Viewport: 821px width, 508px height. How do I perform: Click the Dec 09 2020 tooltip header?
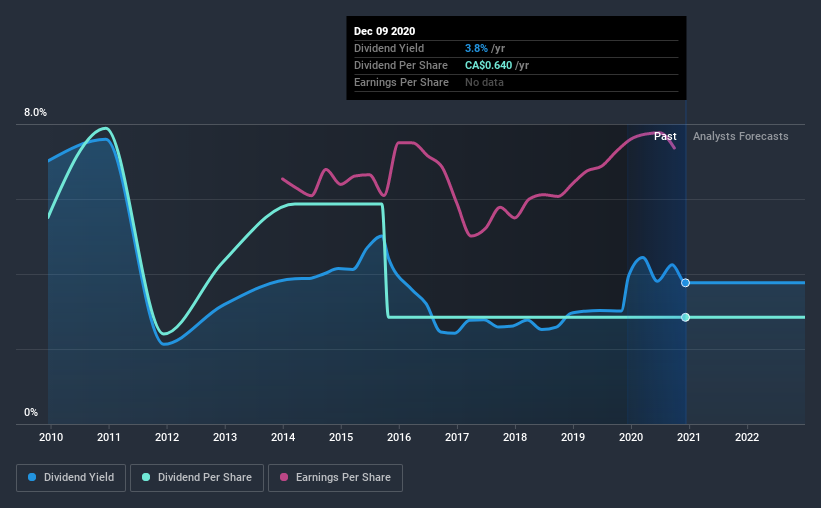coord(384,31)
